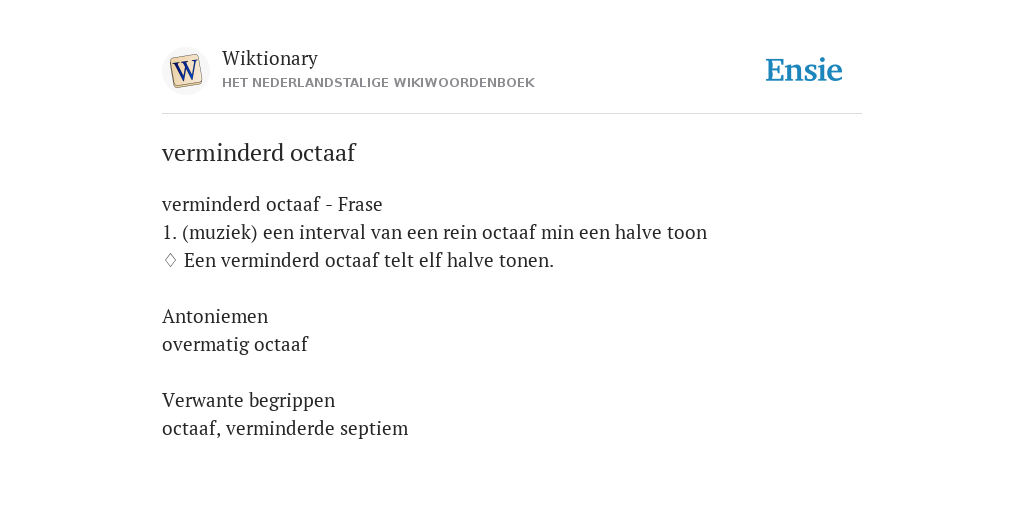Click the related term 'verminderde septiem'
This screenshot has height=512, width=1024.
pos(317,428)
